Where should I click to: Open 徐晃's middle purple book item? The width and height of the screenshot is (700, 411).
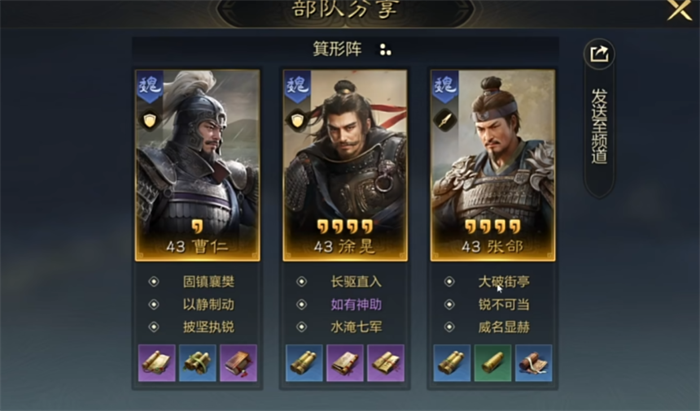(x=345, y=363)
